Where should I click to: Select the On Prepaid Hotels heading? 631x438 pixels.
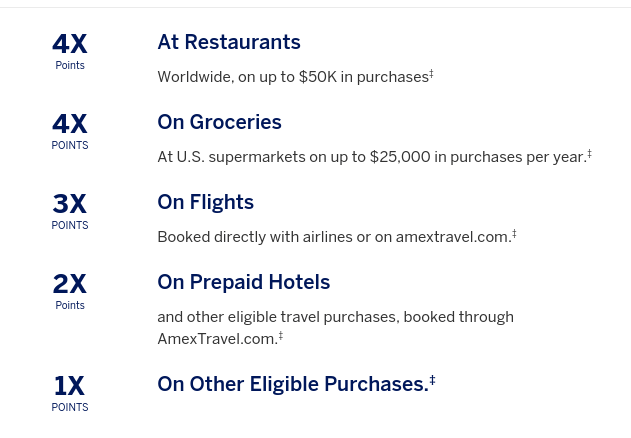click(243, 282)
